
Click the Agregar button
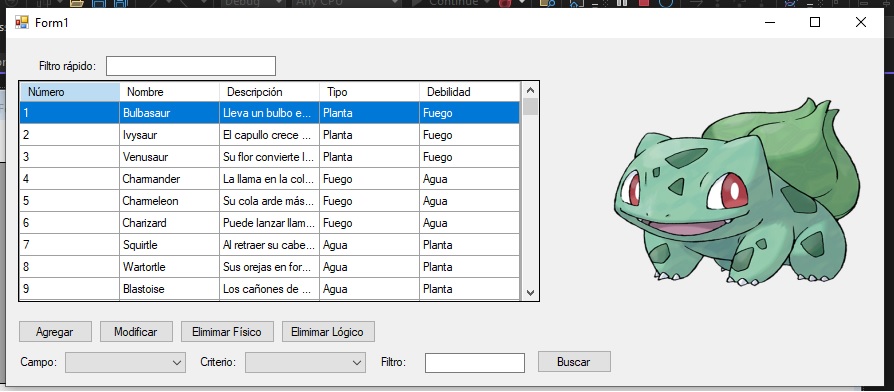point(55,332)
